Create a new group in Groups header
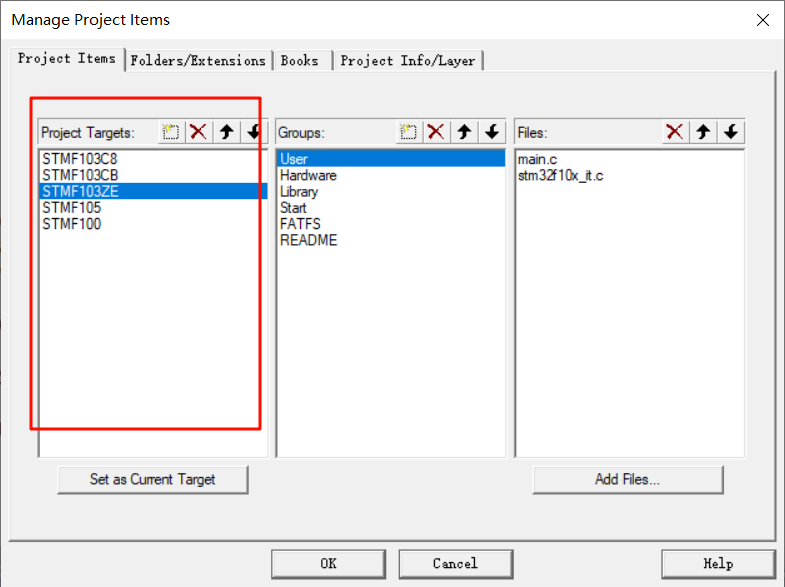 [409, 133]
